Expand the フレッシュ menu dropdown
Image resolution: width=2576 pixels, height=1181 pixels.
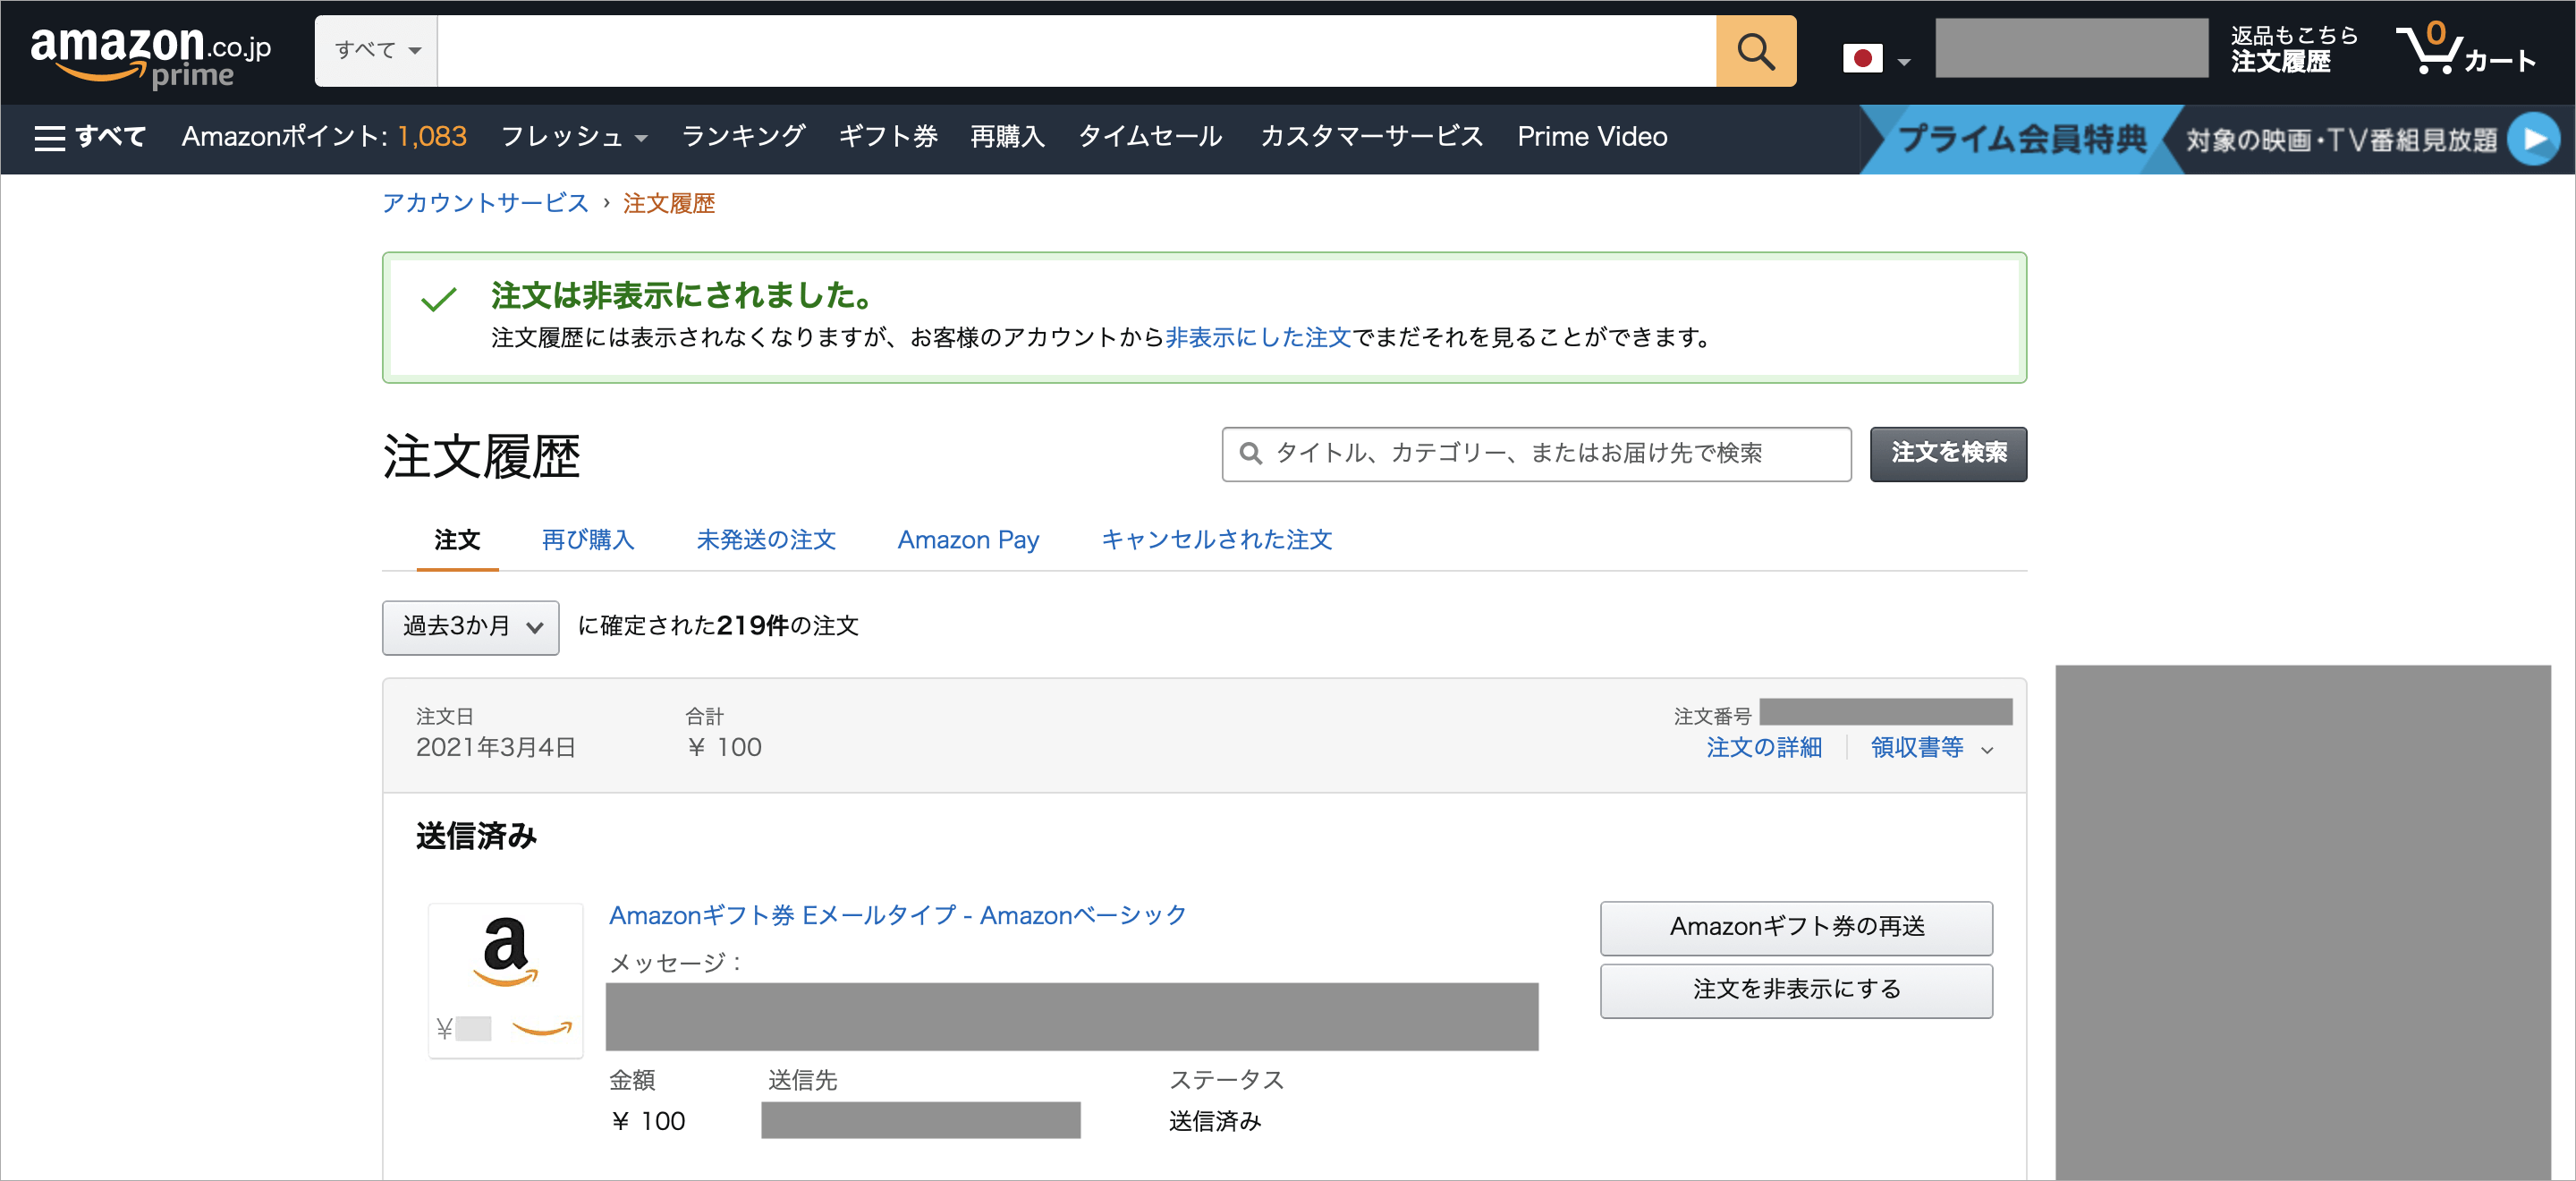click(574, 137)
